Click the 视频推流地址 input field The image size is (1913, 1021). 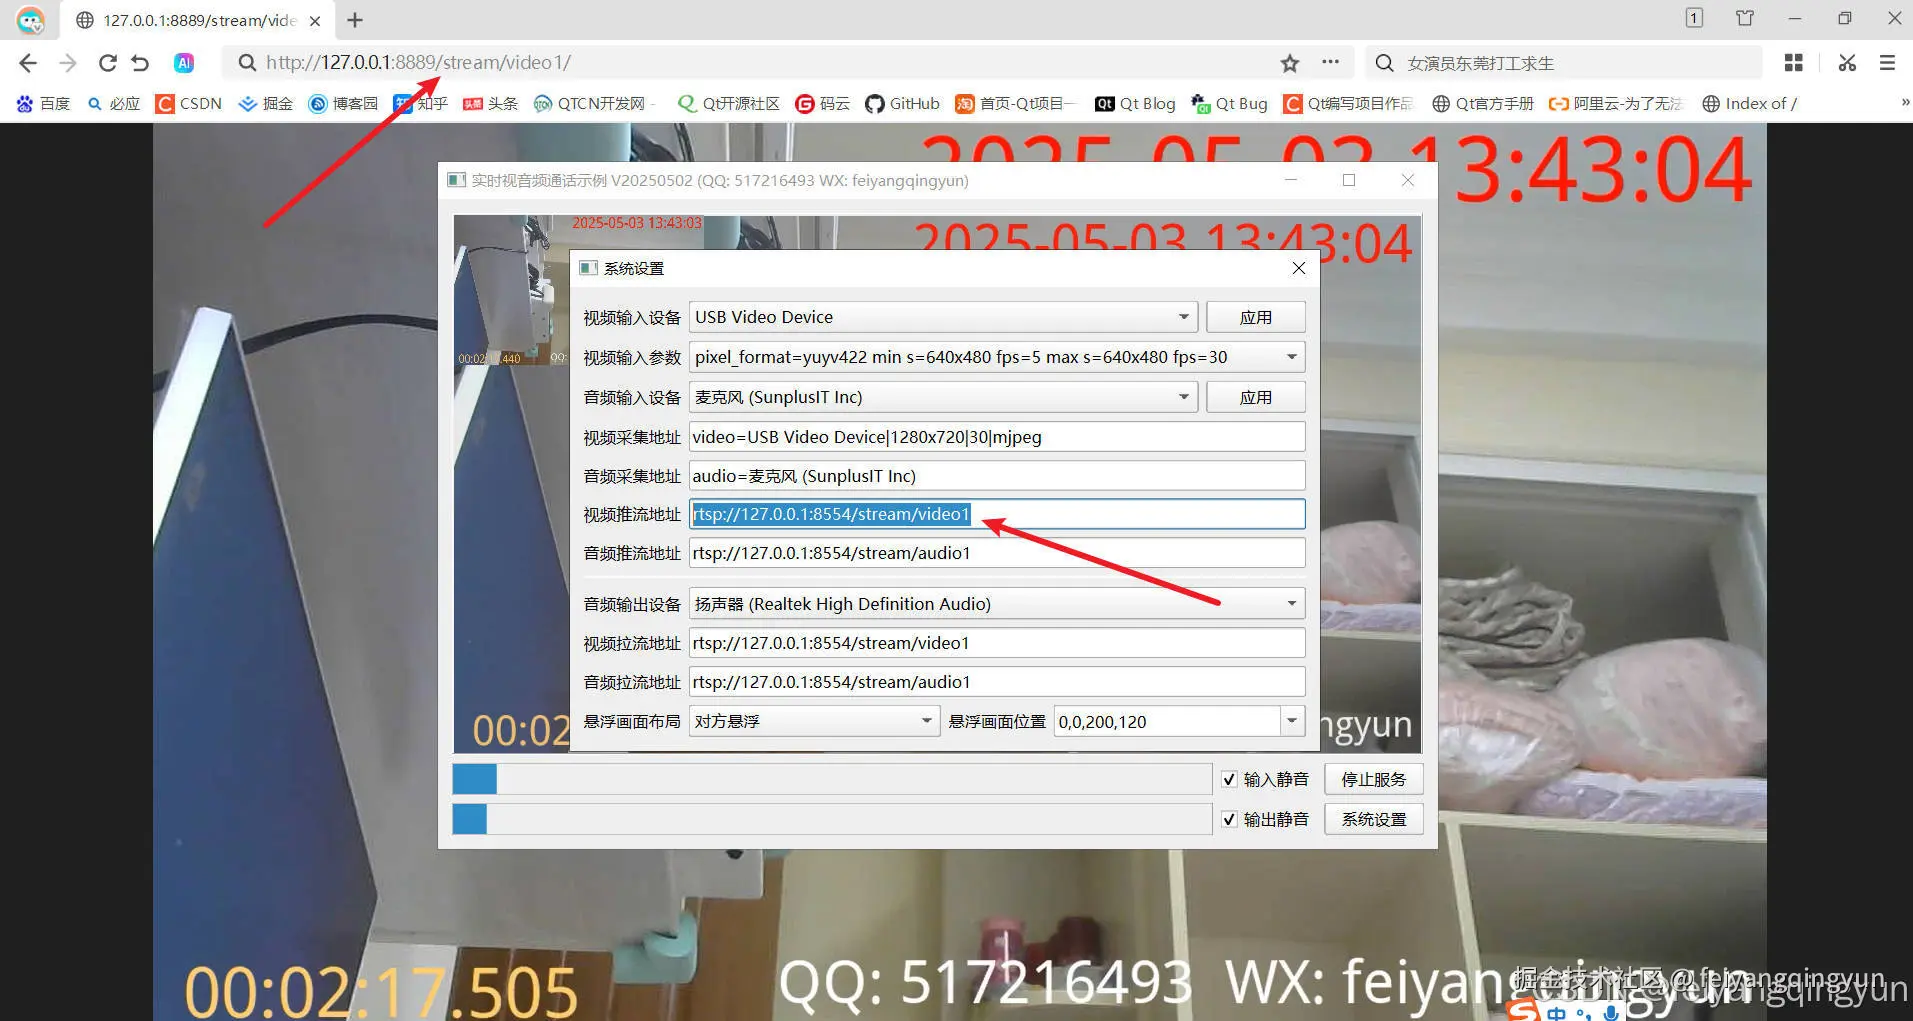pos(995,513)
